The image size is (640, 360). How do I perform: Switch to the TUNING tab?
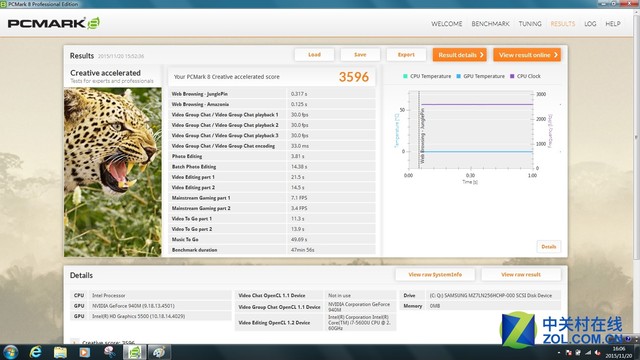click(530, 24)
